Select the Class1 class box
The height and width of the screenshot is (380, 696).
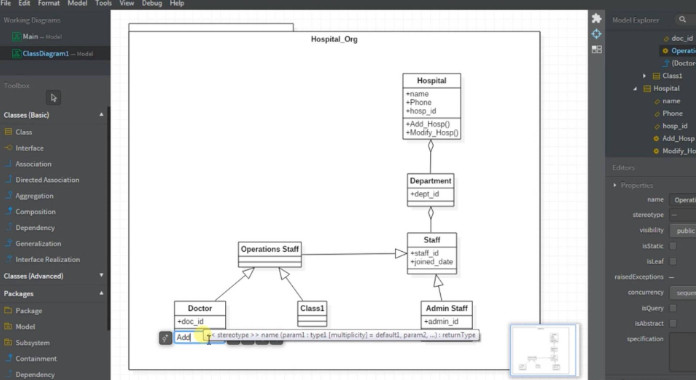point(312,314)
